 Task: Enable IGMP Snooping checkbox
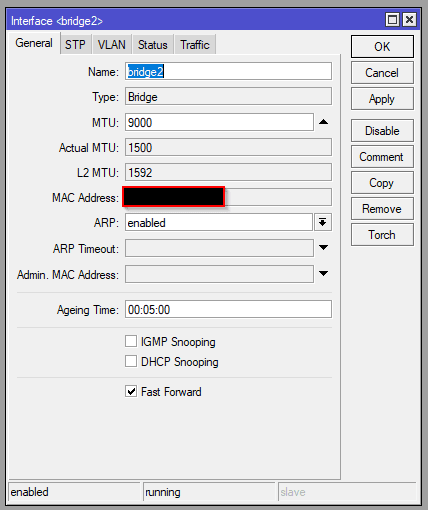(131, 341)
